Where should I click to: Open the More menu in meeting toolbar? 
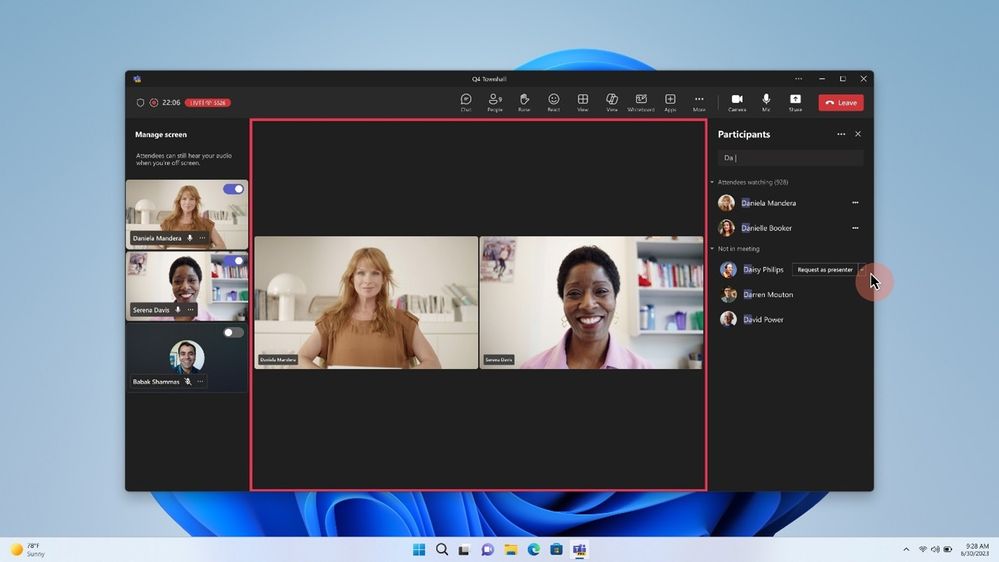[x=699, y=102]
